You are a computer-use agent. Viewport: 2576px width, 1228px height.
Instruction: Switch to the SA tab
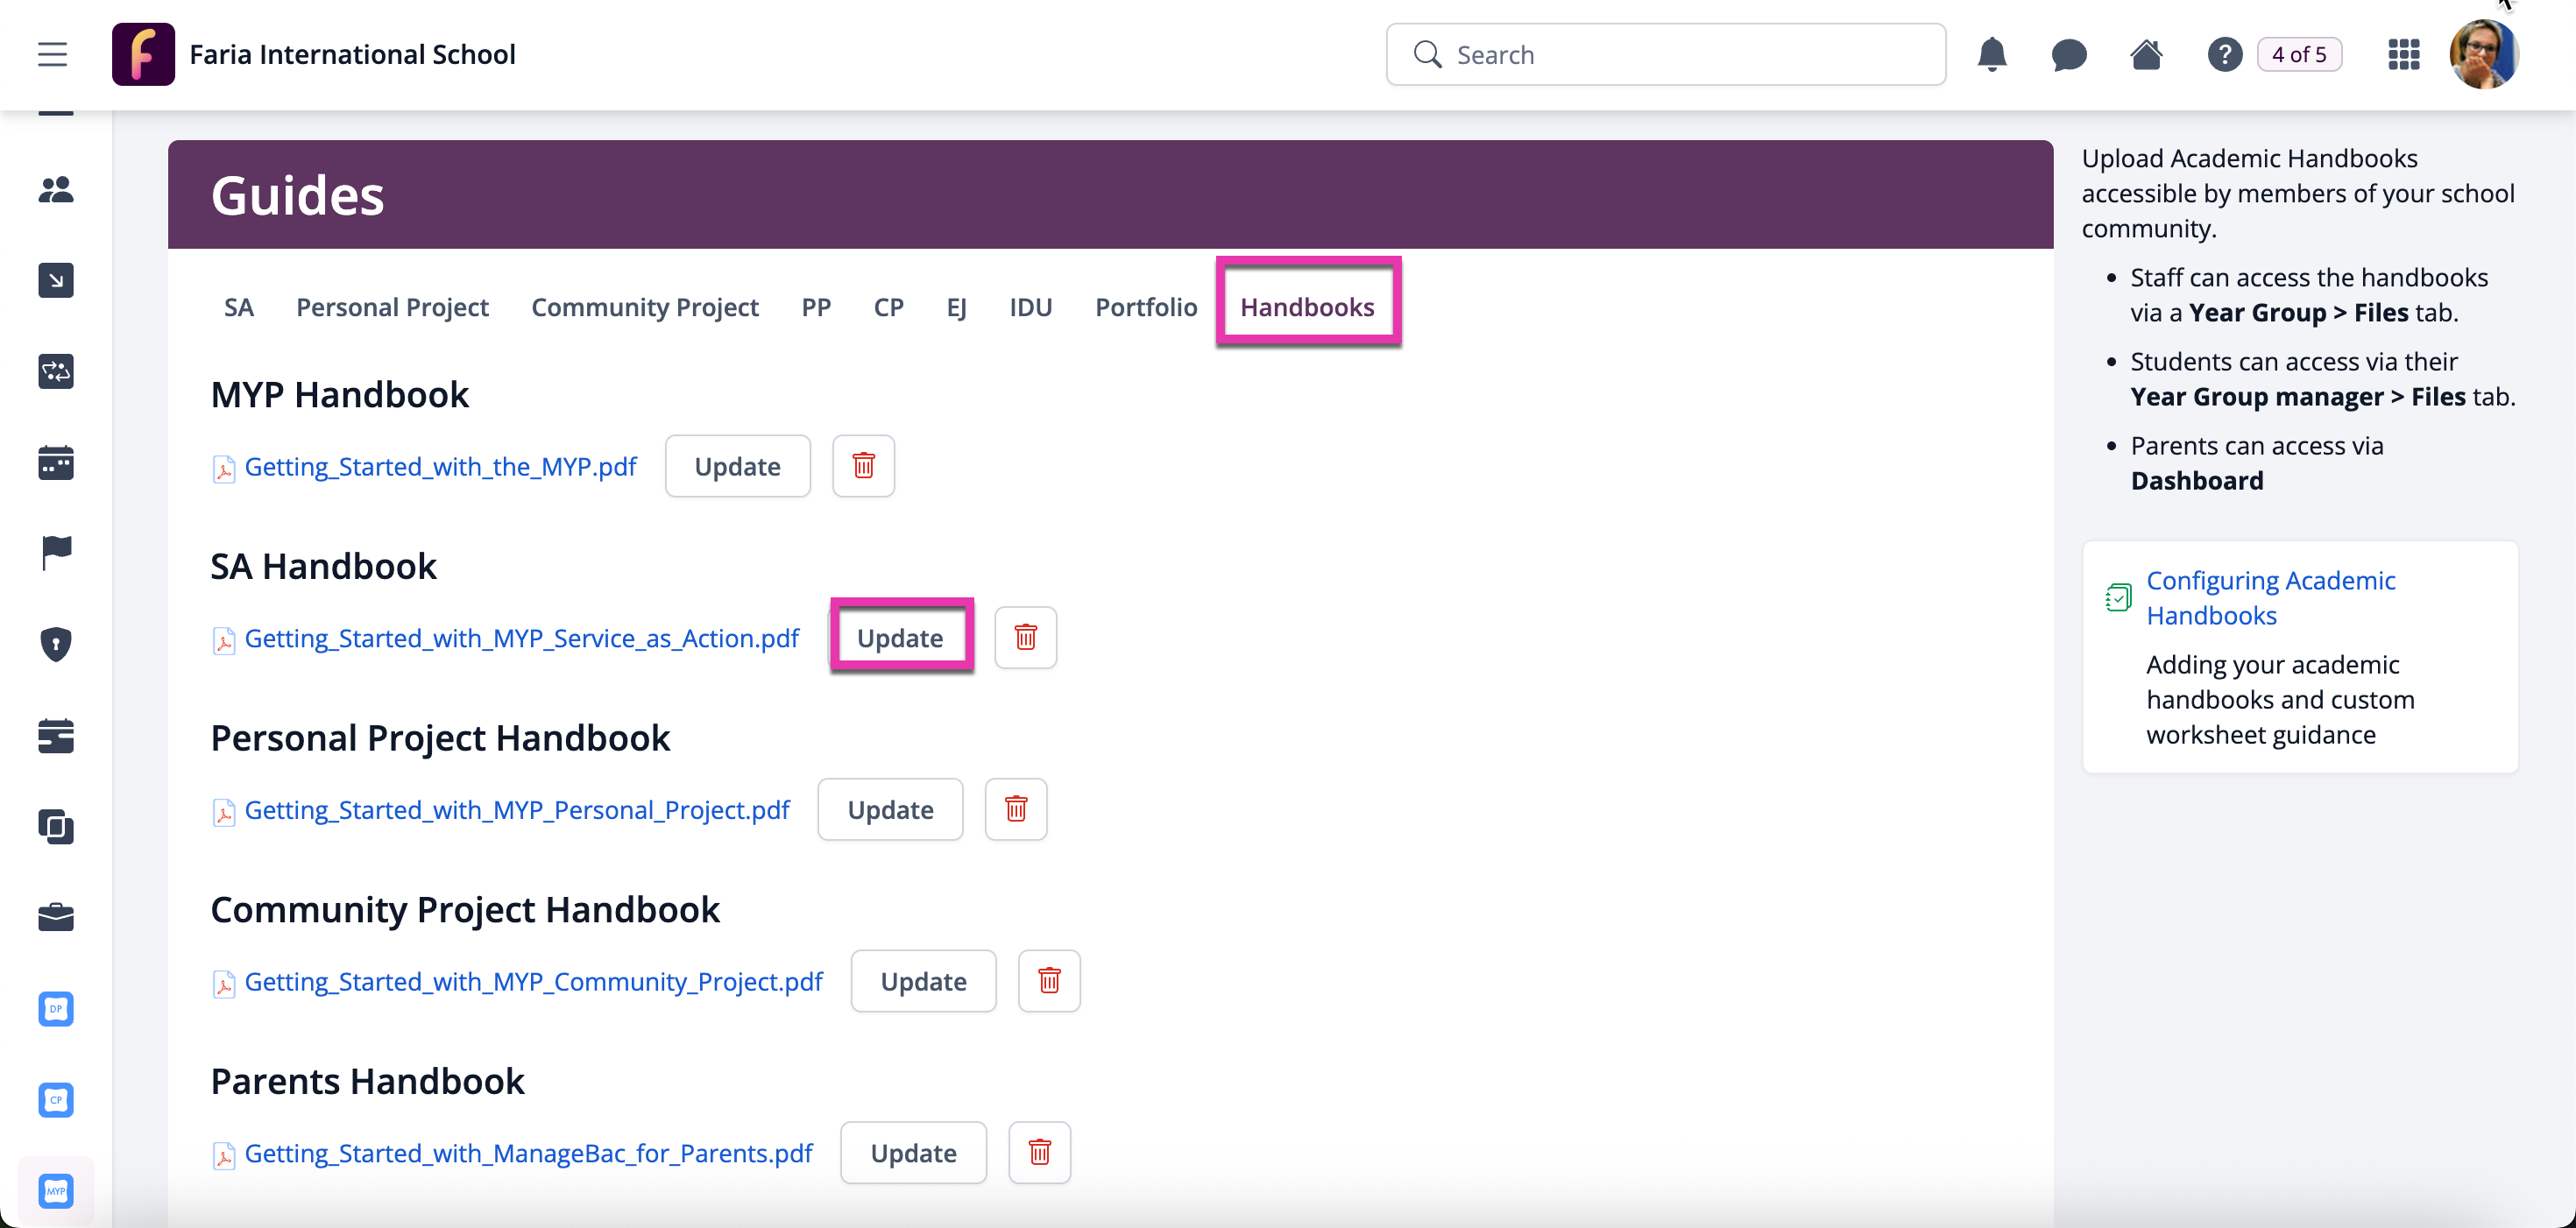(238, 307)
